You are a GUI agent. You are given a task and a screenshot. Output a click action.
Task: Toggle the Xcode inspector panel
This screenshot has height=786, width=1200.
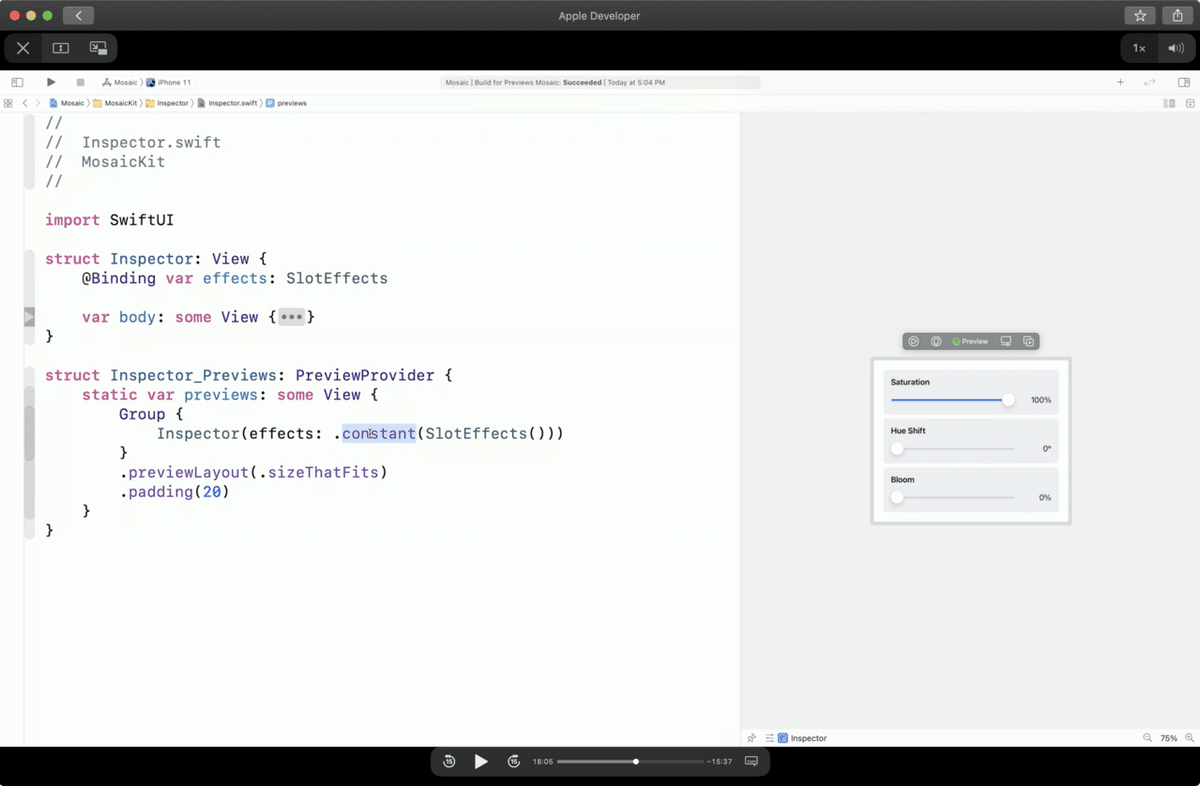click(1184, 82)
